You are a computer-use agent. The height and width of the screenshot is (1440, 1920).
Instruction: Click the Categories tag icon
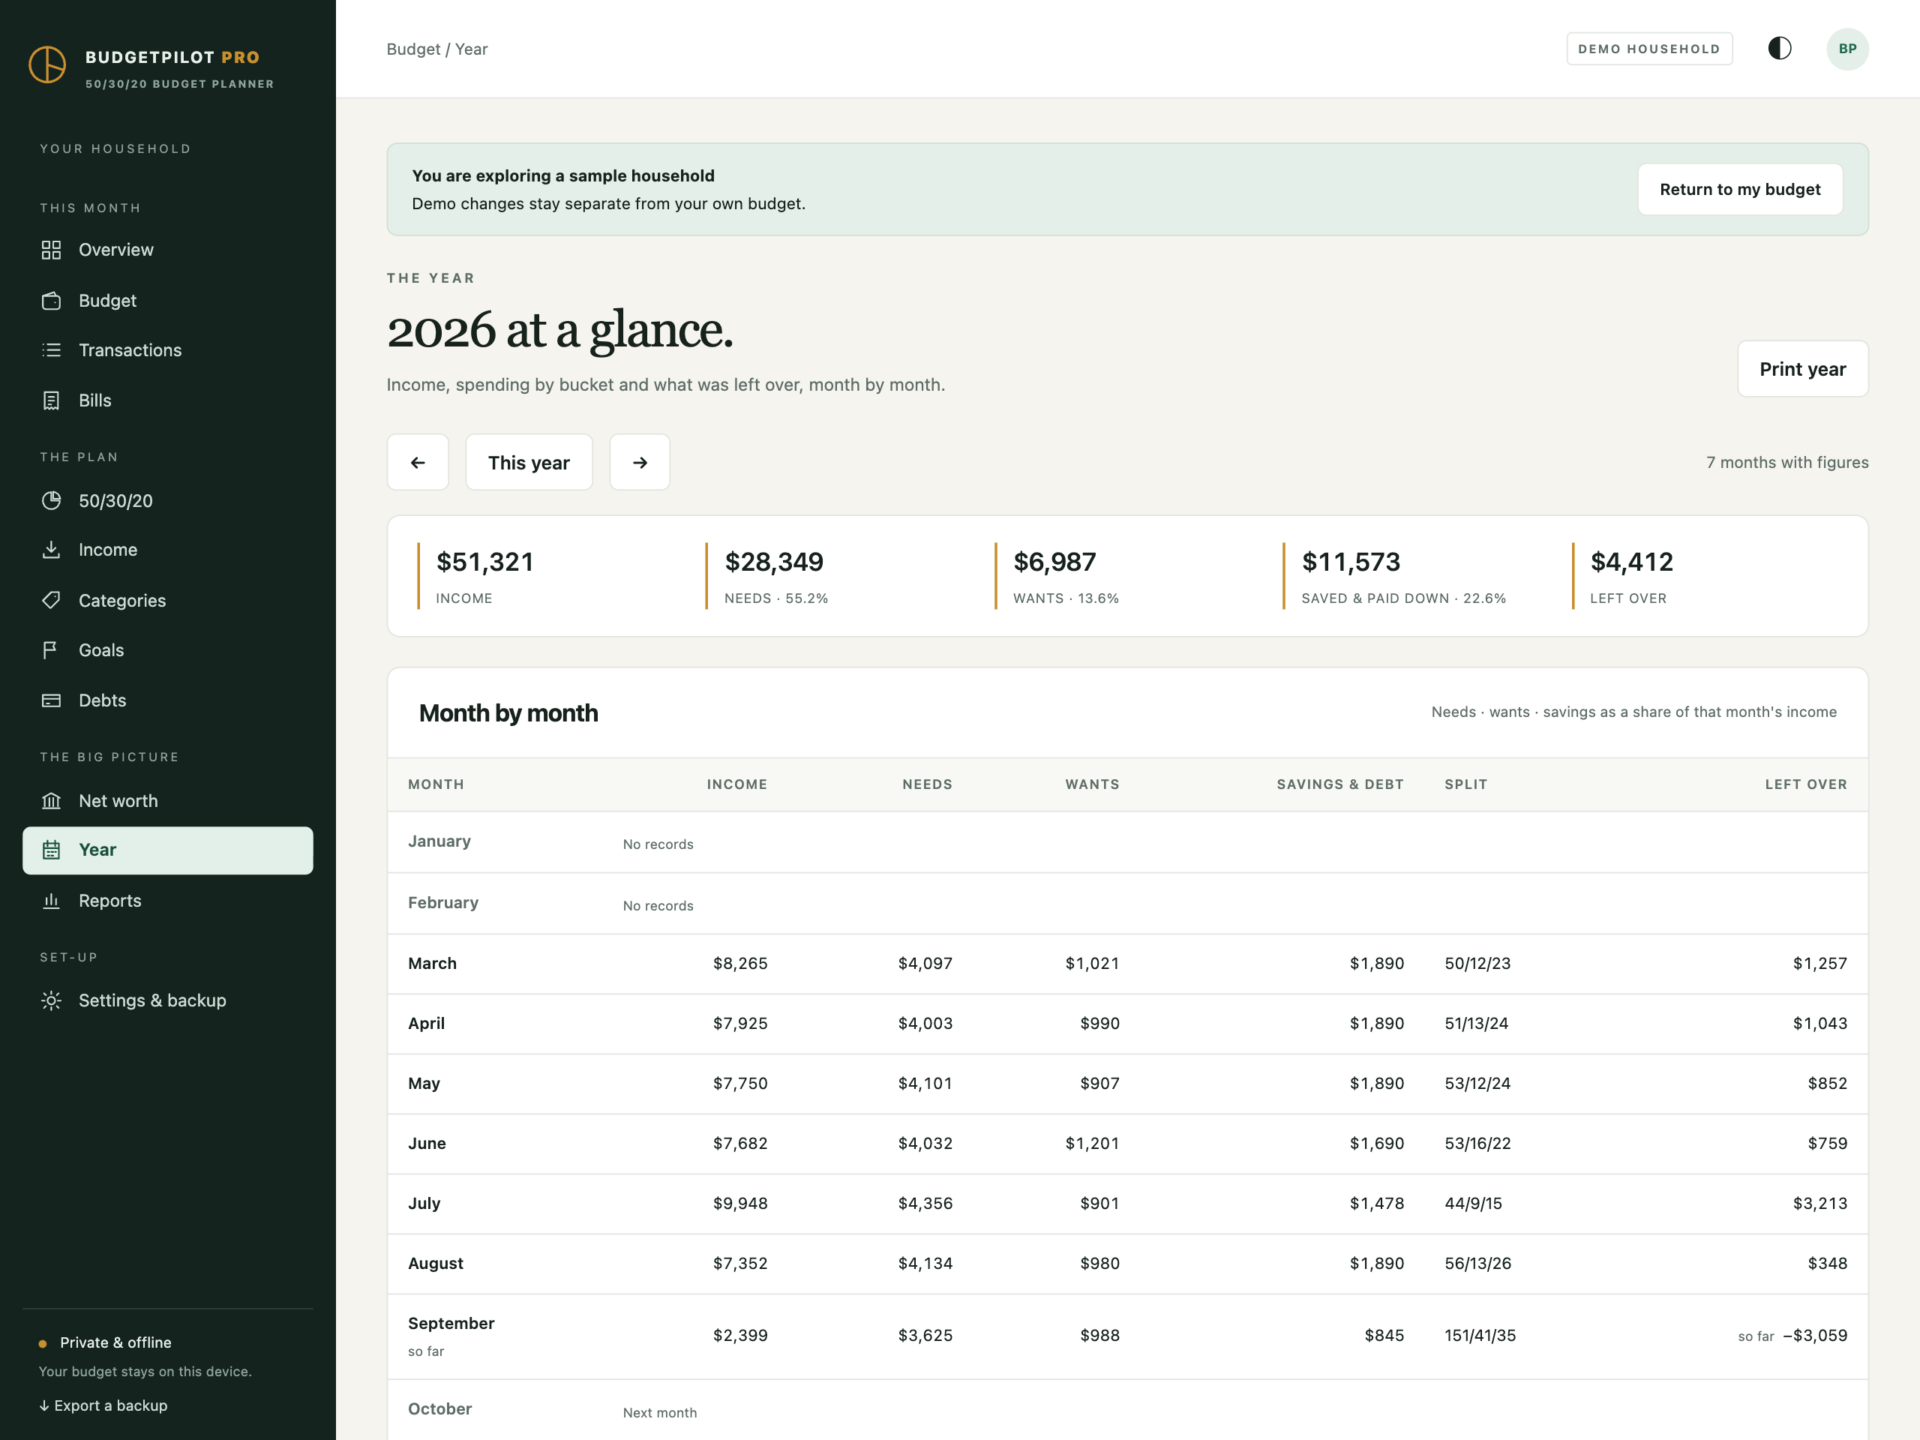pyautogui.click(x=51, y=600)
